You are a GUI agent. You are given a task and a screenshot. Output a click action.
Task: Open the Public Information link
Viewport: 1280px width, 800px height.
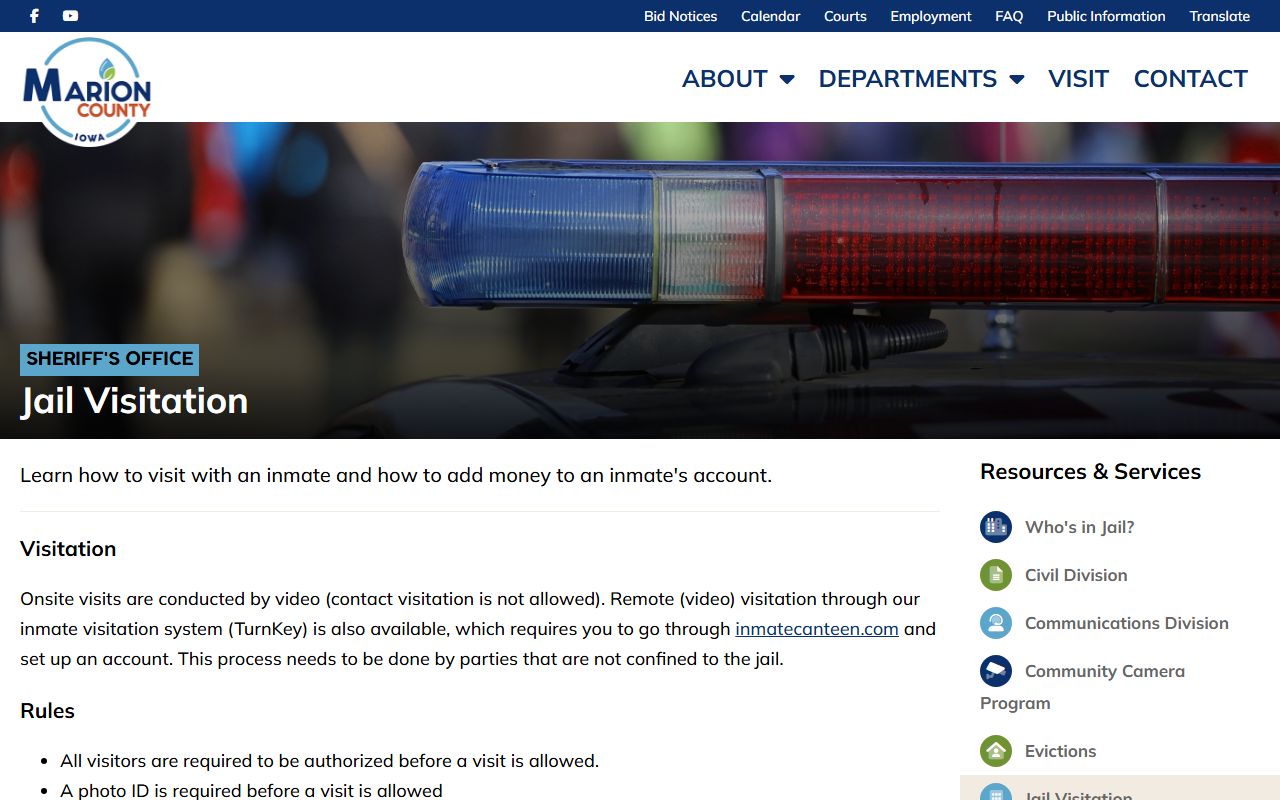[x=1106, y=16]
